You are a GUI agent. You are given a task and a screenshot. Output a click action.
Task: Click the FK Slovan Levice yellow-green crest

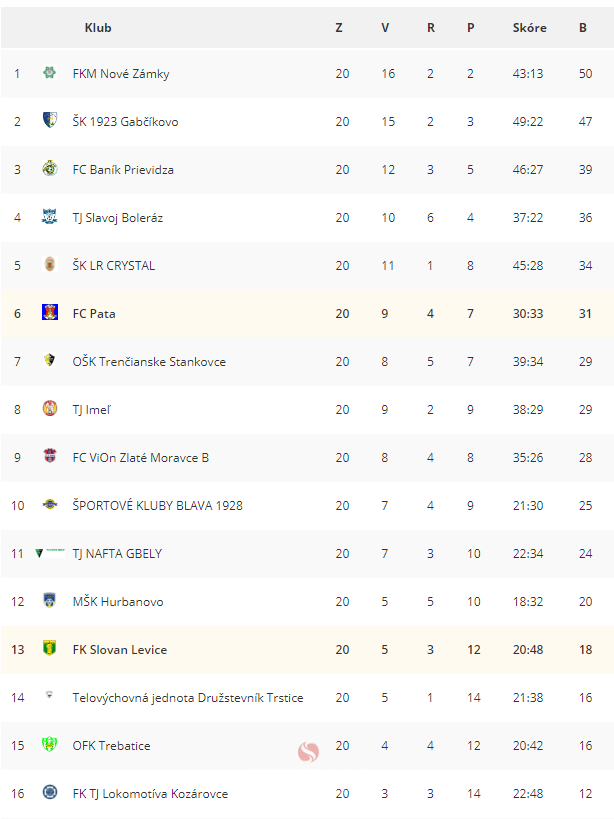50,649
